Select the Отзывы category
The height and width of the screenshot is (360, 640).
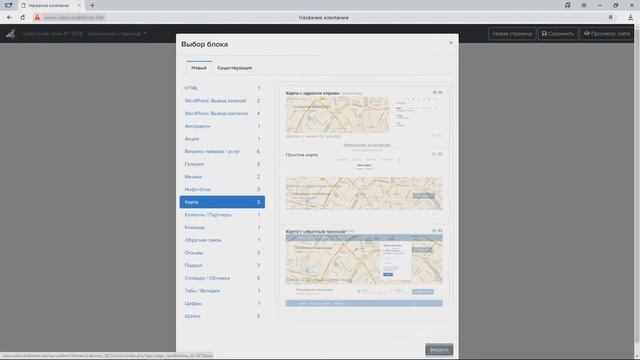click(x=222, y=253)
